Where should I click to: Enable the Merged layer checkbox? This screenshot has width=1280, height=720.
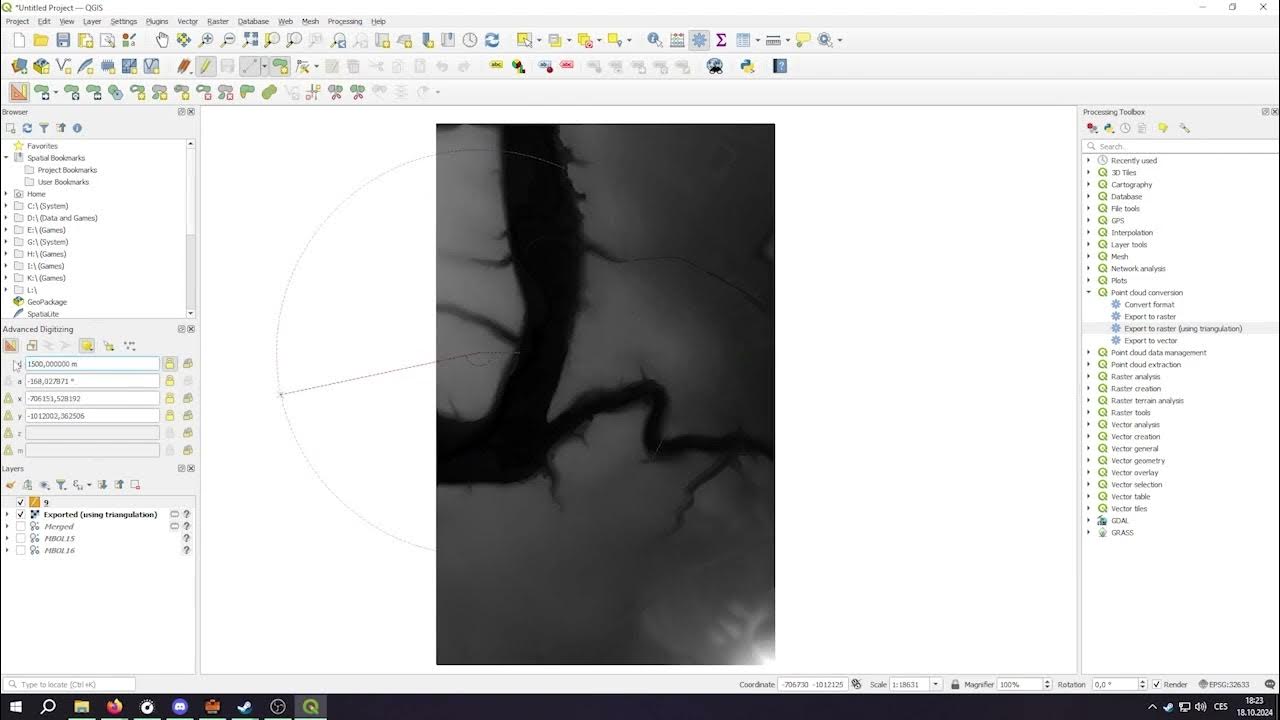pyautogui.click(x=20, y=526)
